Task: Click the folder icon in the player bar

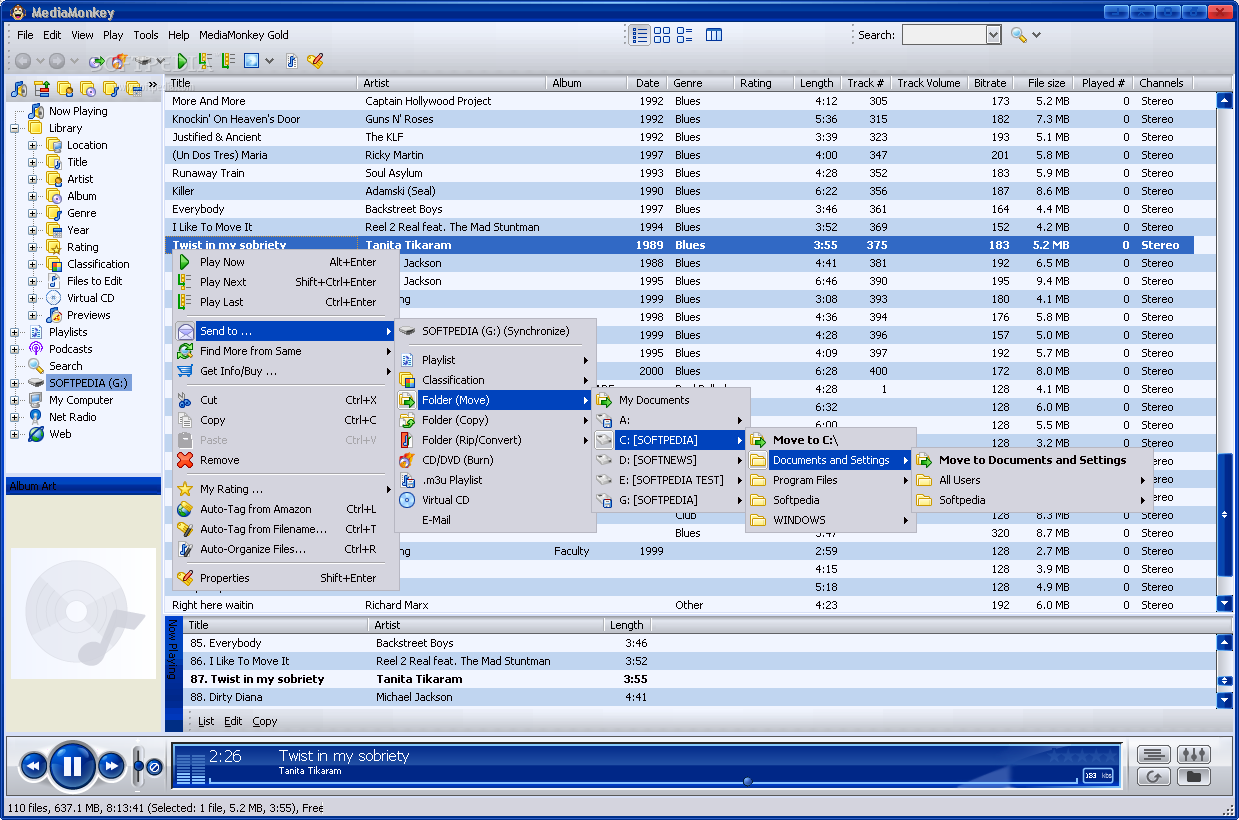Action: [1194, 777]
